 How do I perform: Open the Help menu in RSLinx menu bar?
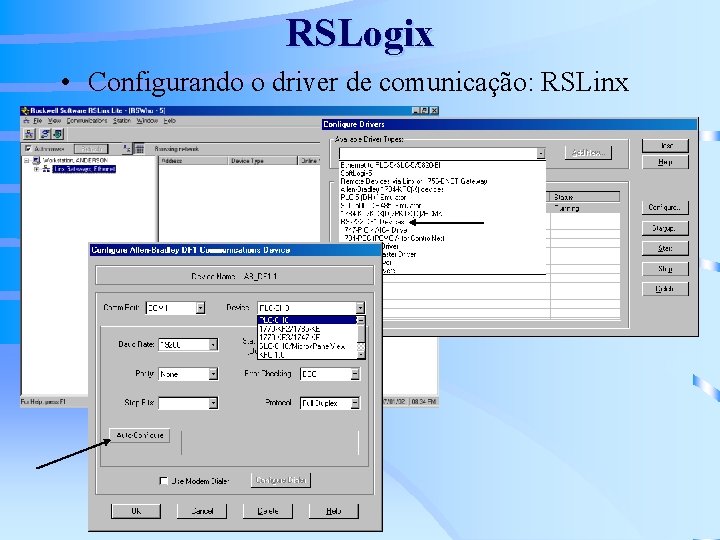(x=170, y=121)
